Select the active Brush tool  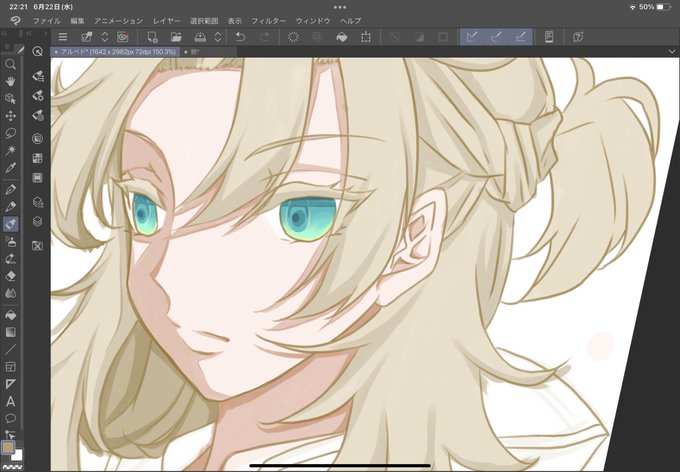[x=10, y=224]
